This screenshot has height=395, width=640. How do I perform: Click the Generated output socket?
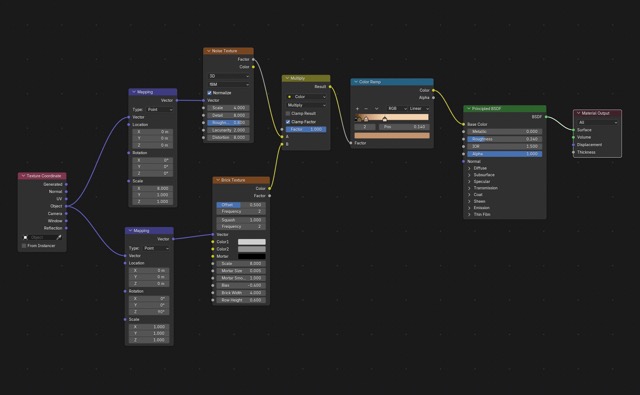(x=66, y=184)
